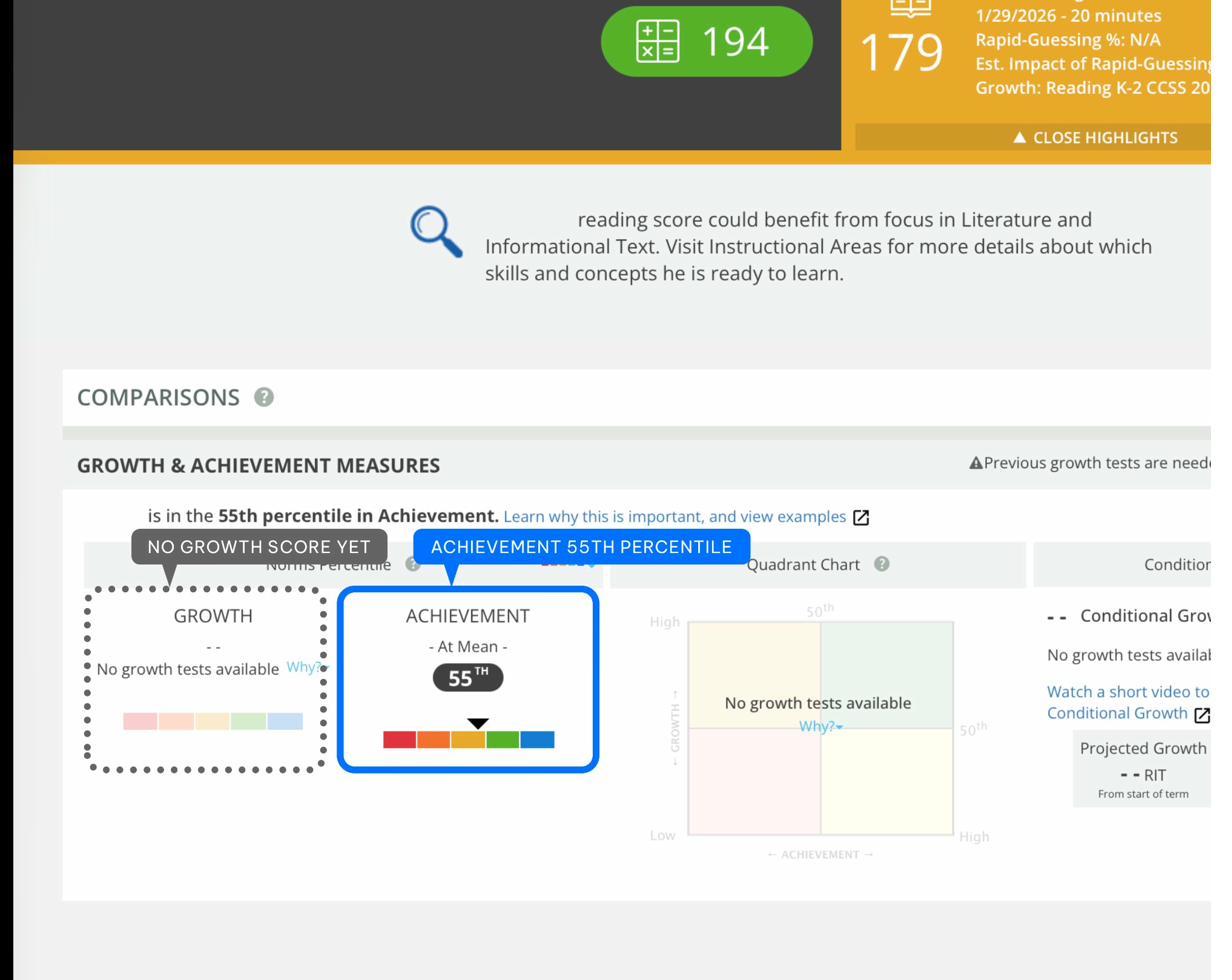Open 'Watch a short video' Conditional Growth link
1232x980 pixels.
(1127, 692)
